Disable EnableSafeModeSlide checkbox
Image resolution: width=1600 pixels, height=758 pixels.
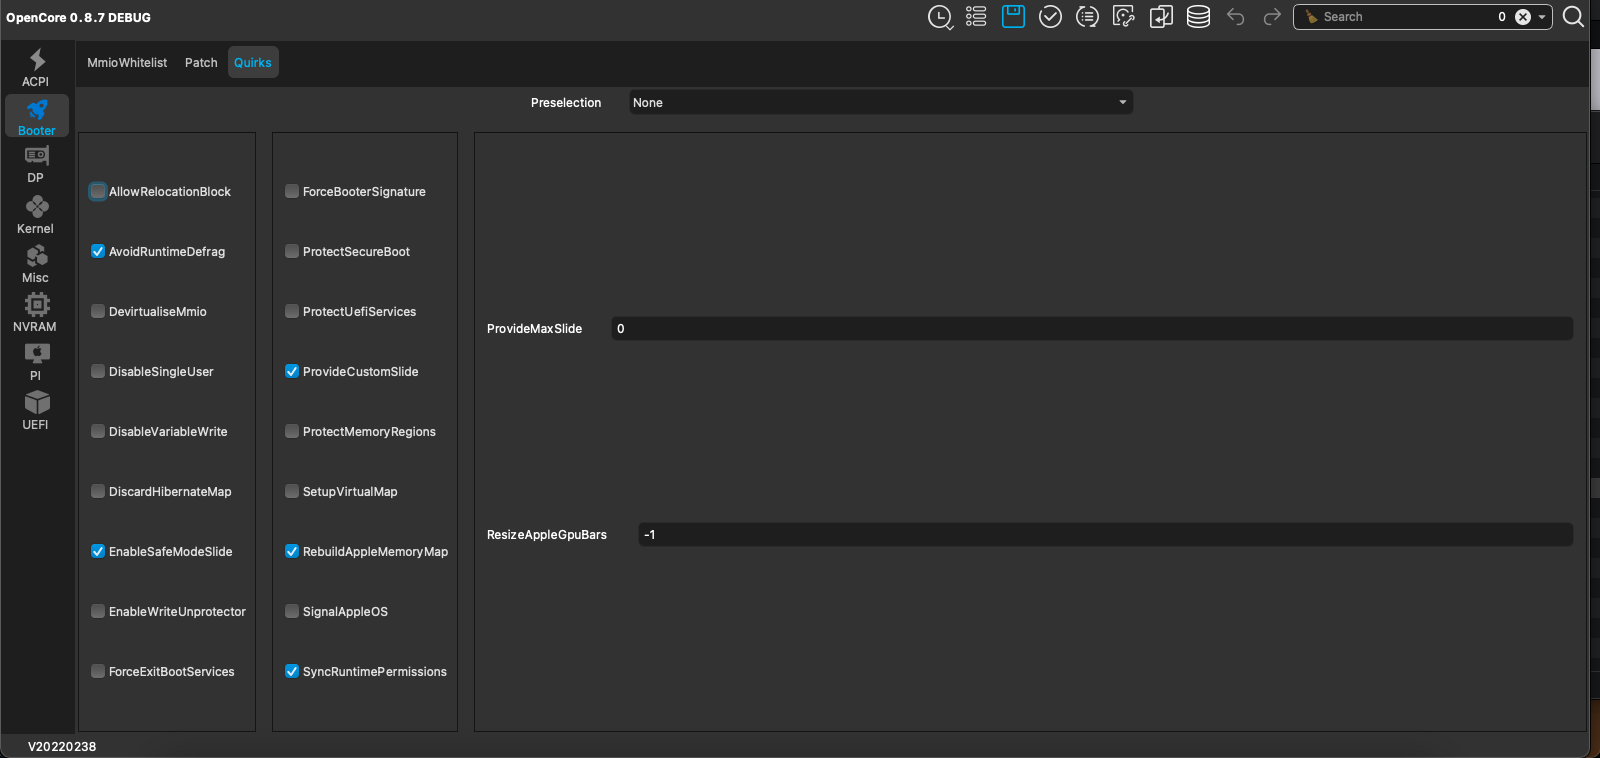pos(98,551)
